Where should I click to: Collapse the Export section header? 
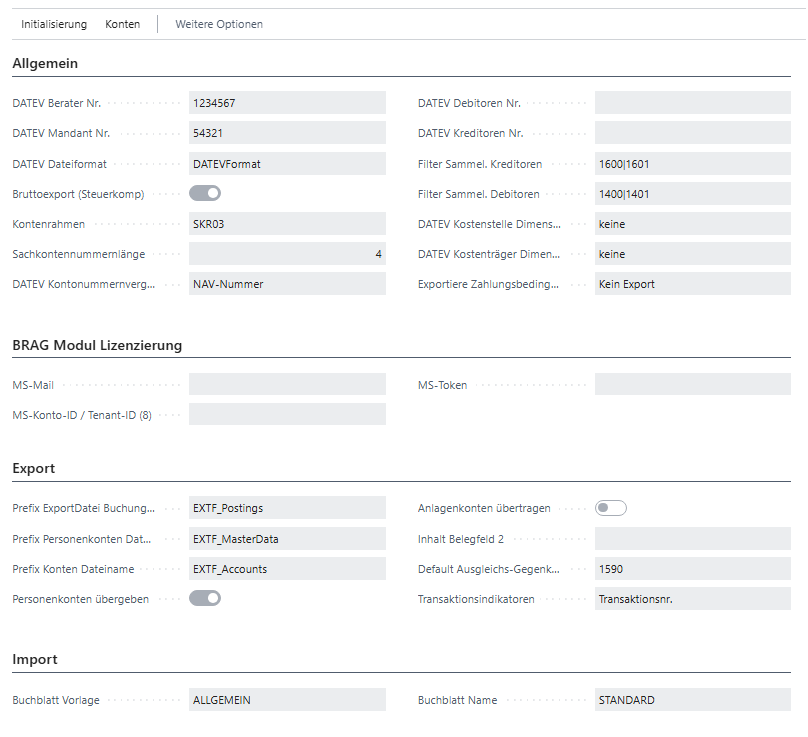coord(33,467)
